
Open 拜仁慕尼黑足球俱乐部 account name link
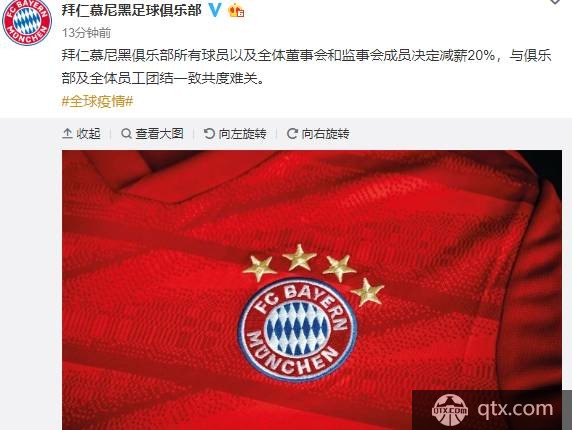click(x=132, y=10)
